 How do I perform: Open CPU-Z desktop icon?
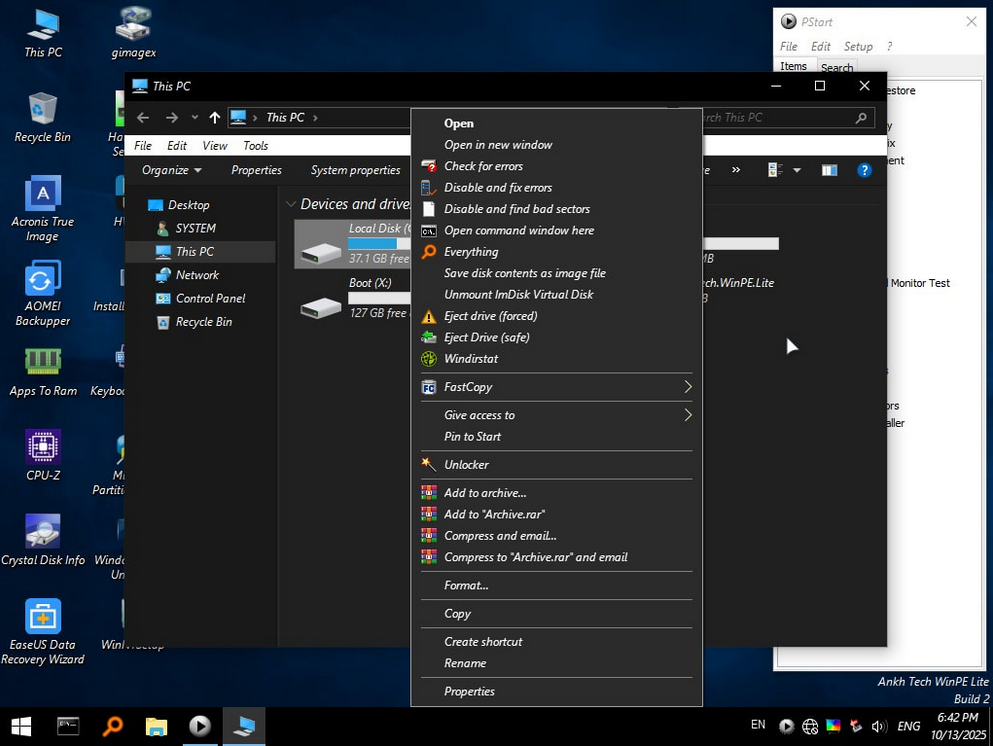43,448
